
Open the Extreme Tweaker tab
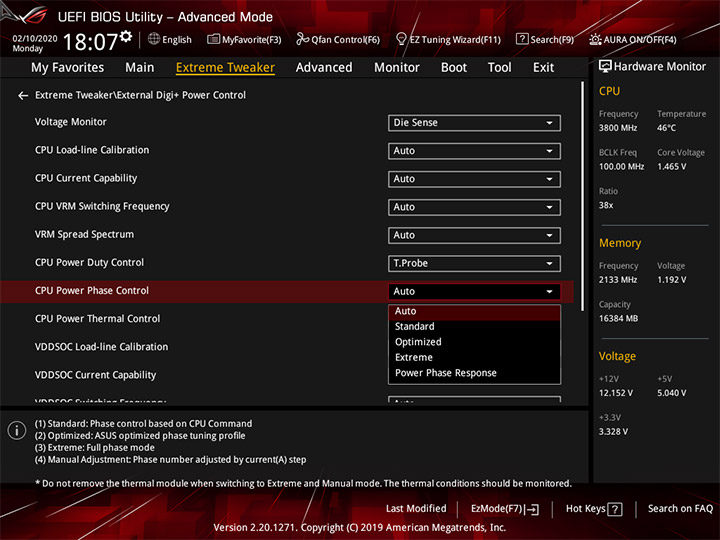[225, 68]
